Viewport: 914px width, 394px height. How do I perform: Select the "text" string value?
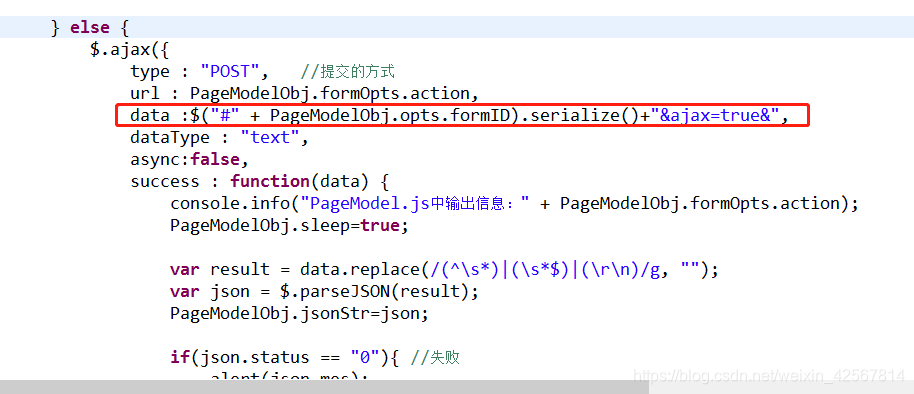[x=269, y=138]
